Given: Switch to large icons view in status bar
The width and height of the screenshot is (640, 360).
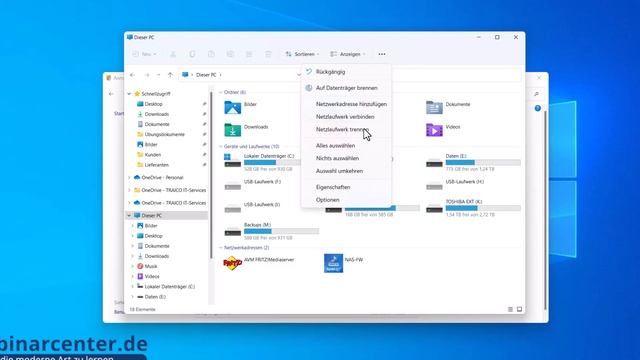Looking at the screenshot, I should (519, 309).
